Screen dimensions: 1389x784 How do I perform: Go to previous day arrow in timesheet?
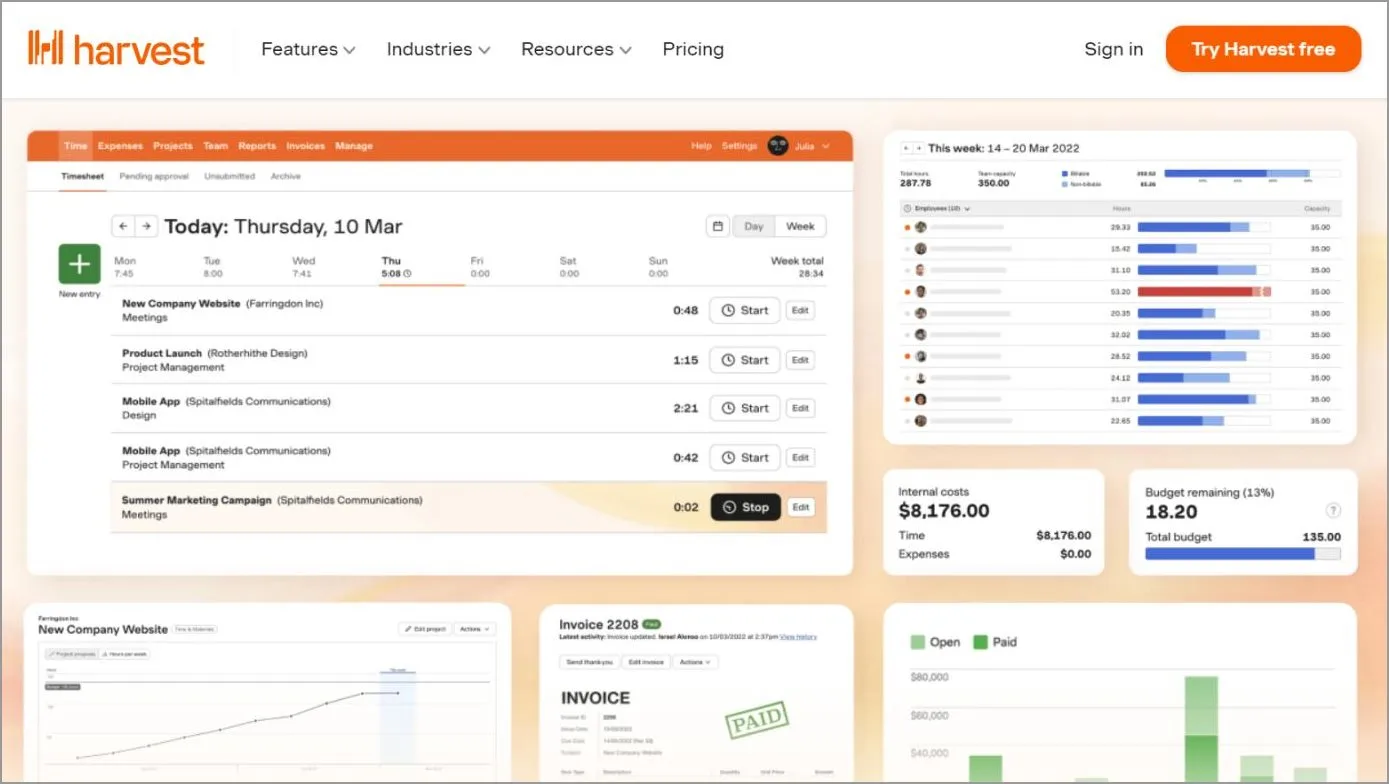[123, 226]
